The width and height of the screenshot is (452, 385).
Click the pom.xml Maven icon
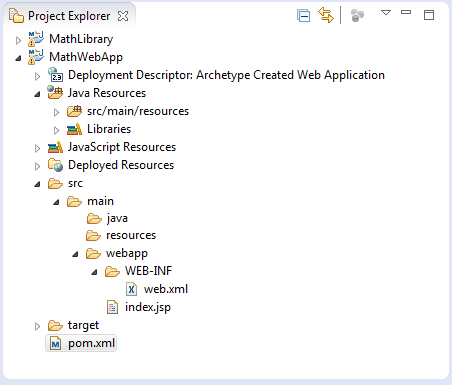(x=55, y=343)
